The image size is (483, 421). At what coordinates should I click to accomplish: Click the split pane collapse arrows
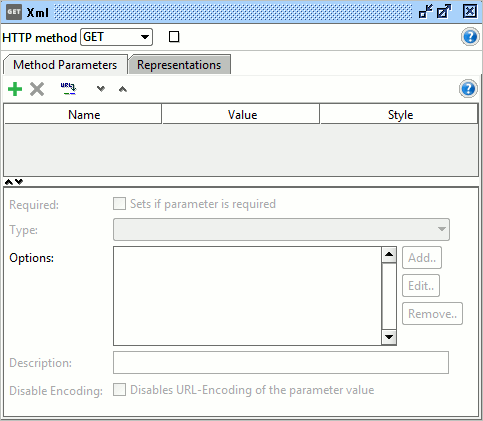point(14,182)
